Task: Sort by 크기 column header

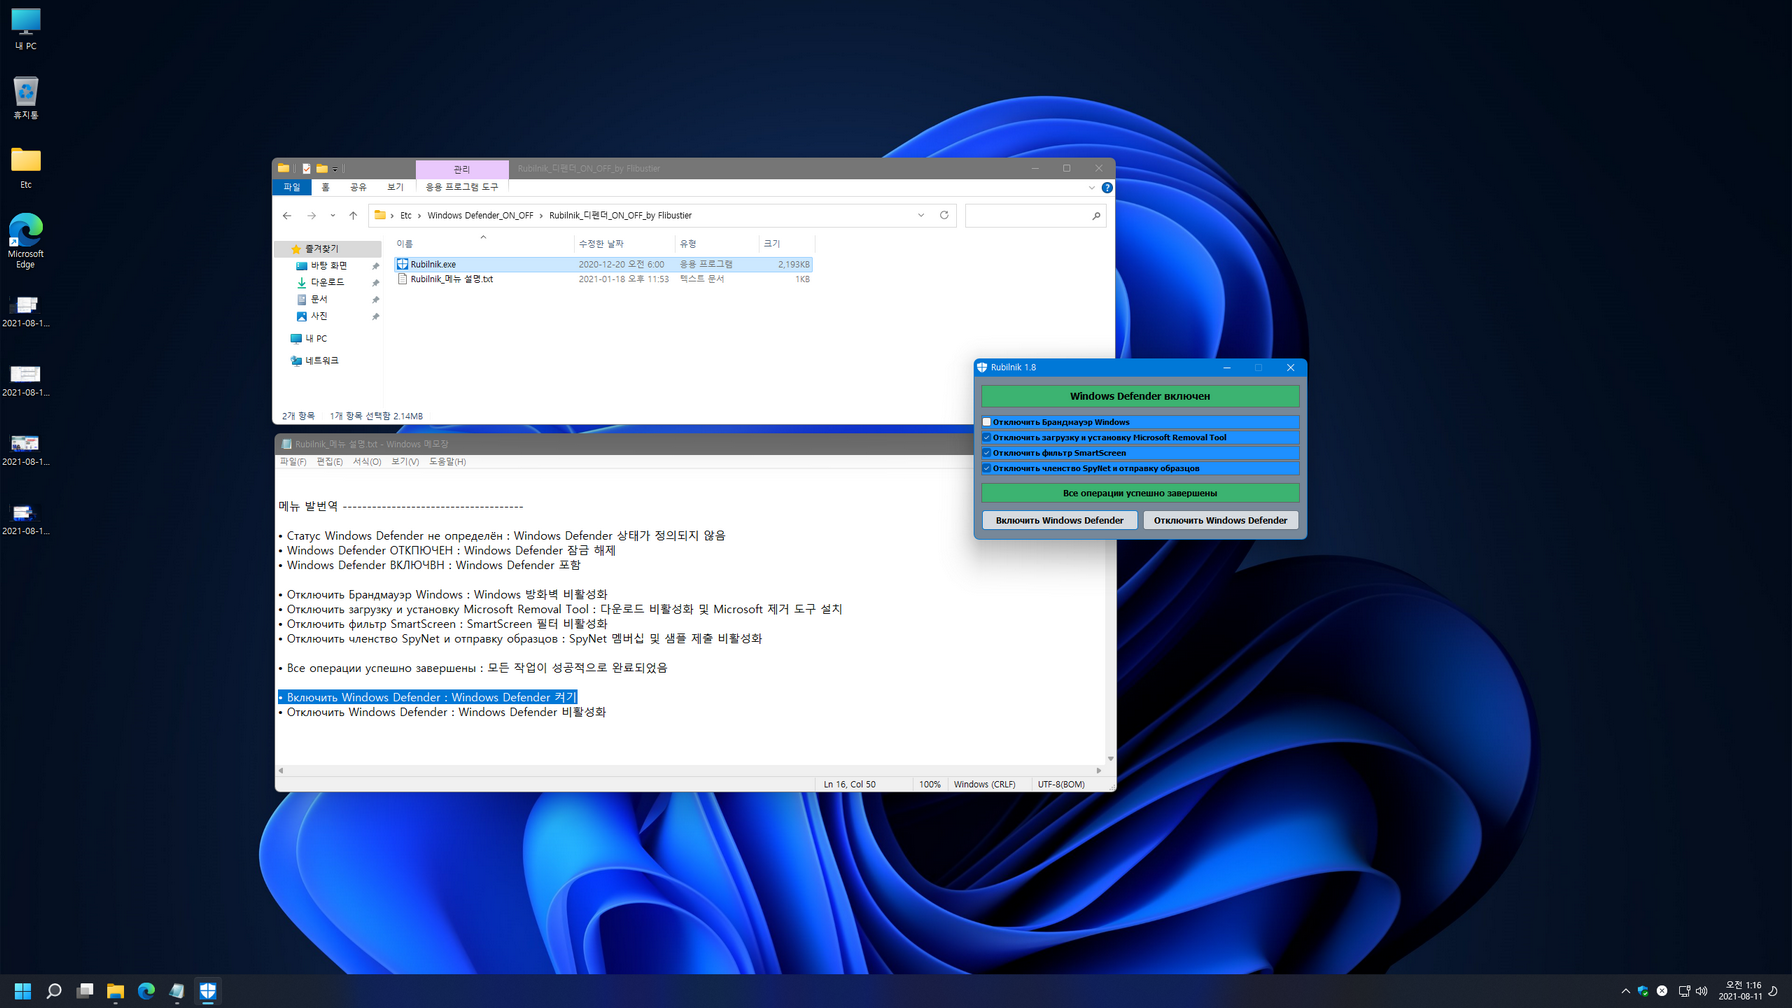Action: point(786,243)
